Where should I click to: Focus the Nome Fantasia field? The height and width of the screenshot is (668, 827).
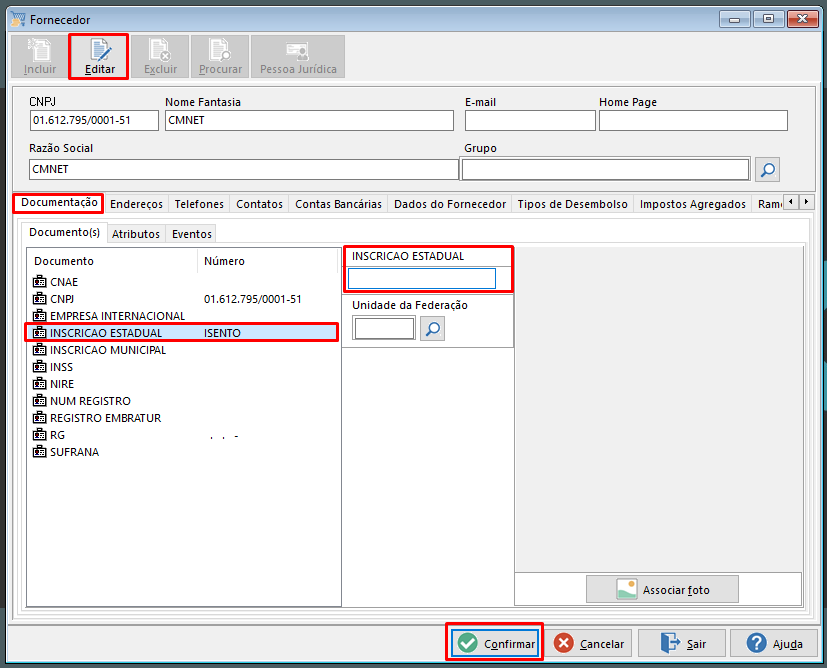tap(309, 120)
